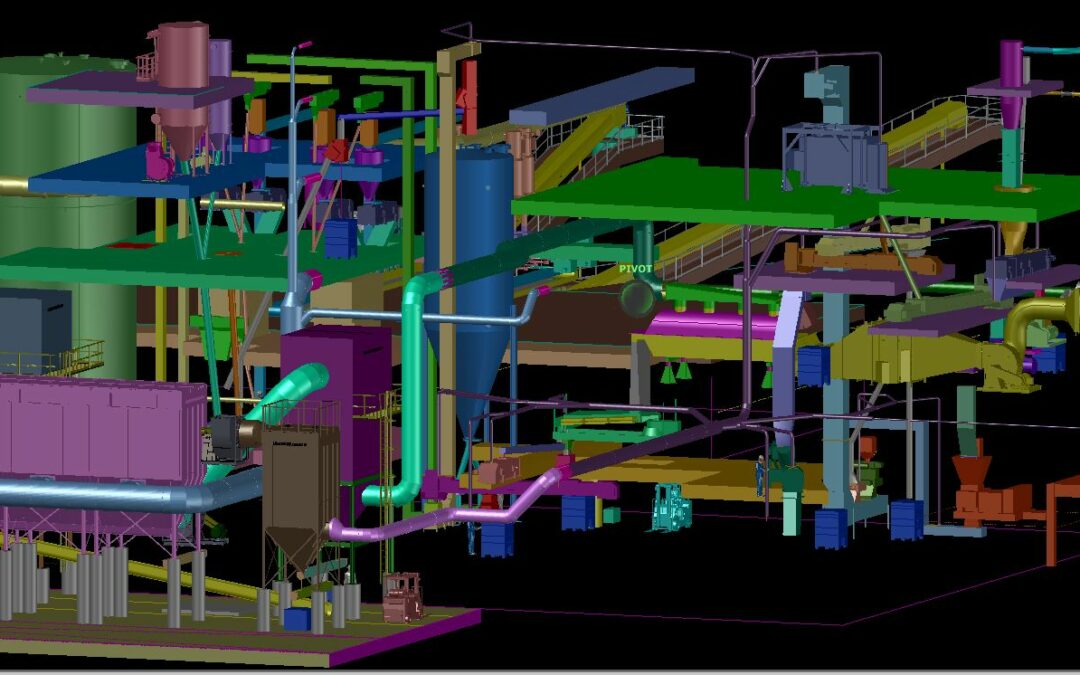
Task: Click the teal elbow duct above the baghouse
Action: click(x=300, y=380)
